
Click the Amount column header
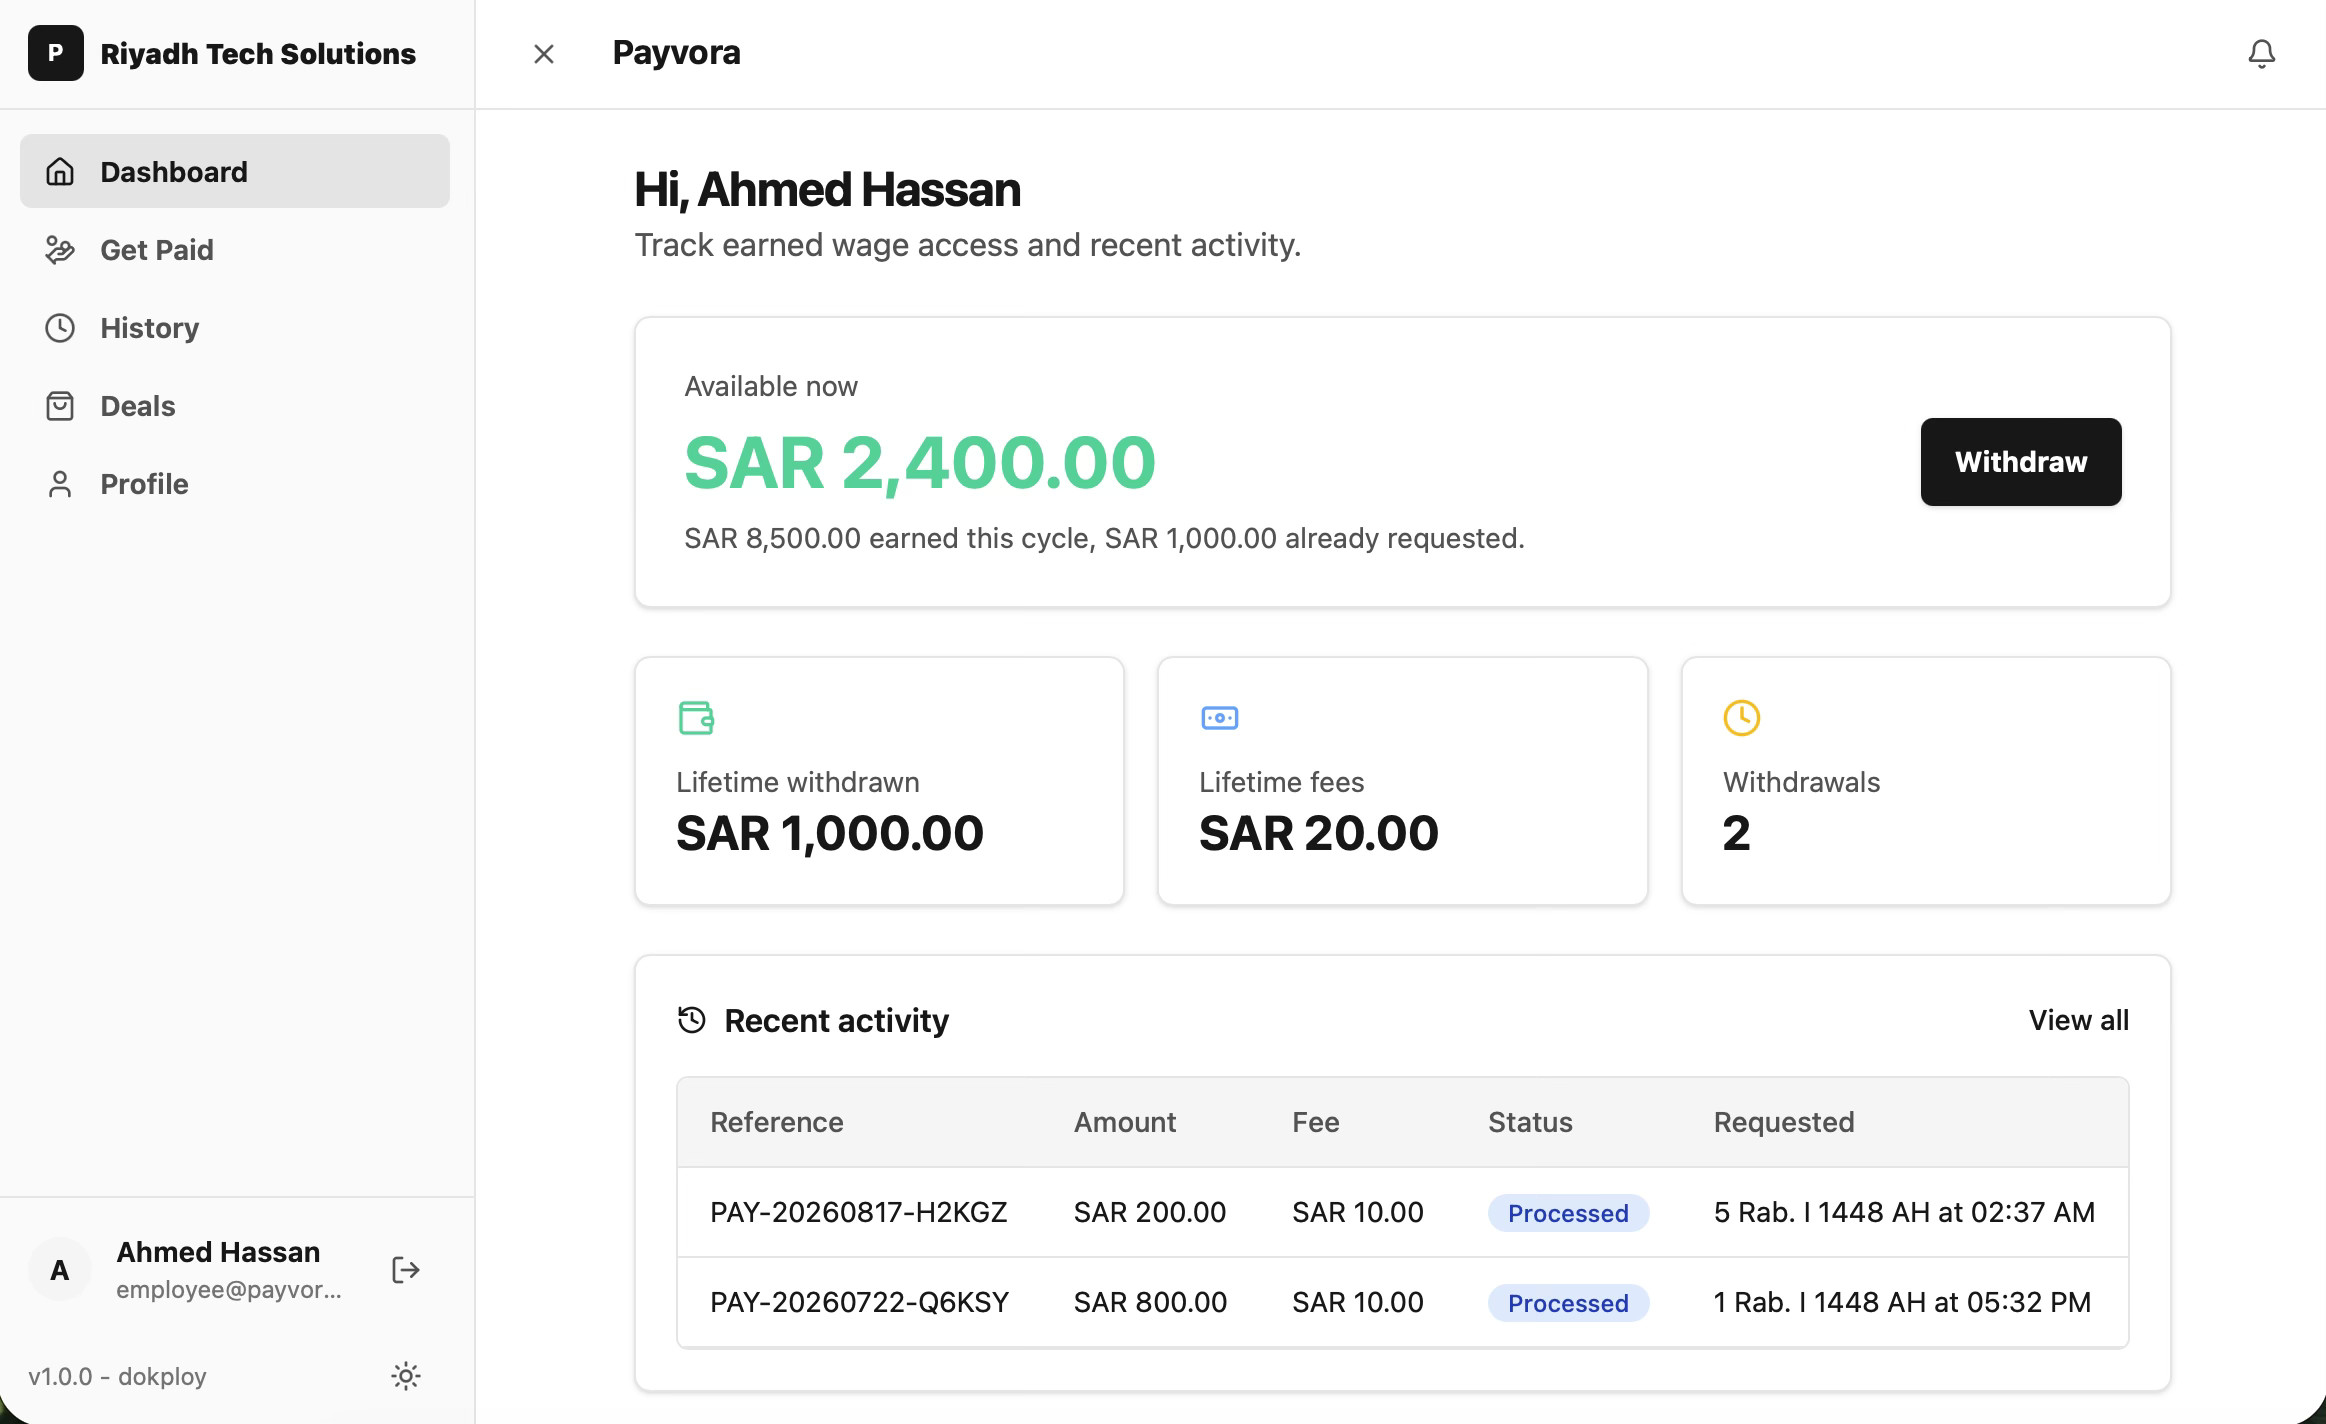coord(1124,1121)
